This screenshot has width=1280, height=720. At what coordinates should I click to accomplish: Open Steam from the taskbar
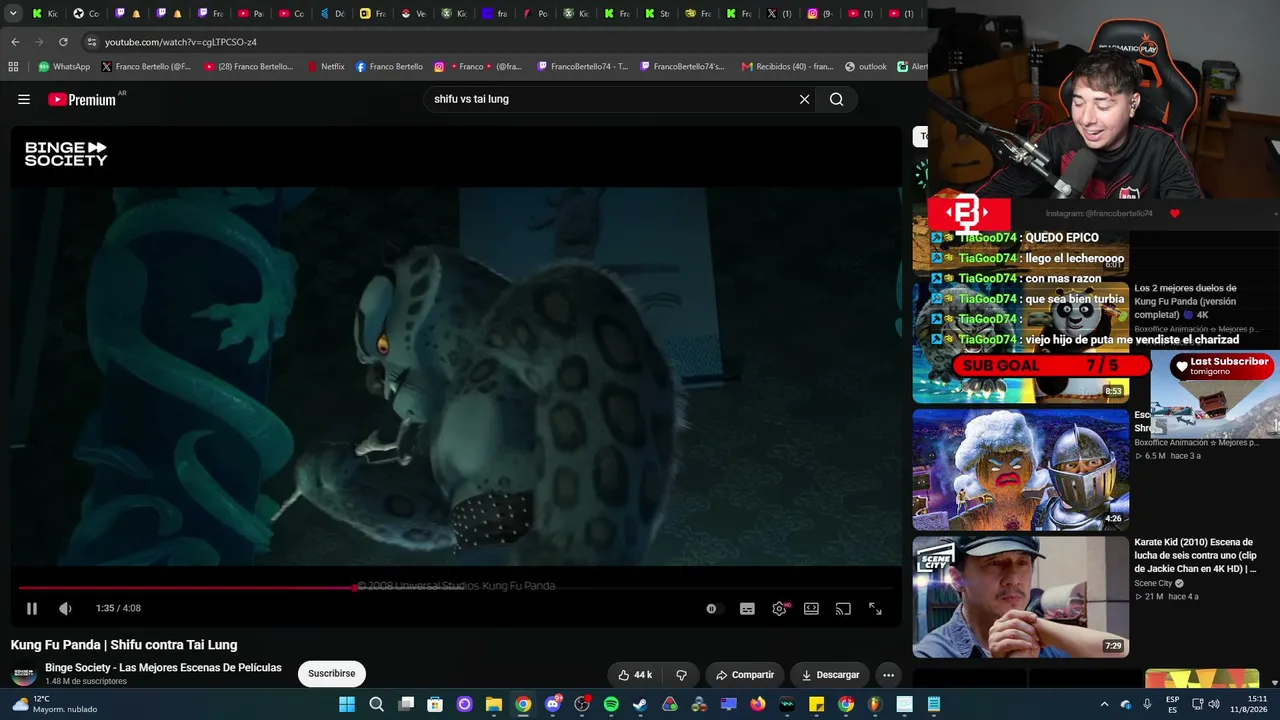[x=640, y=705]
